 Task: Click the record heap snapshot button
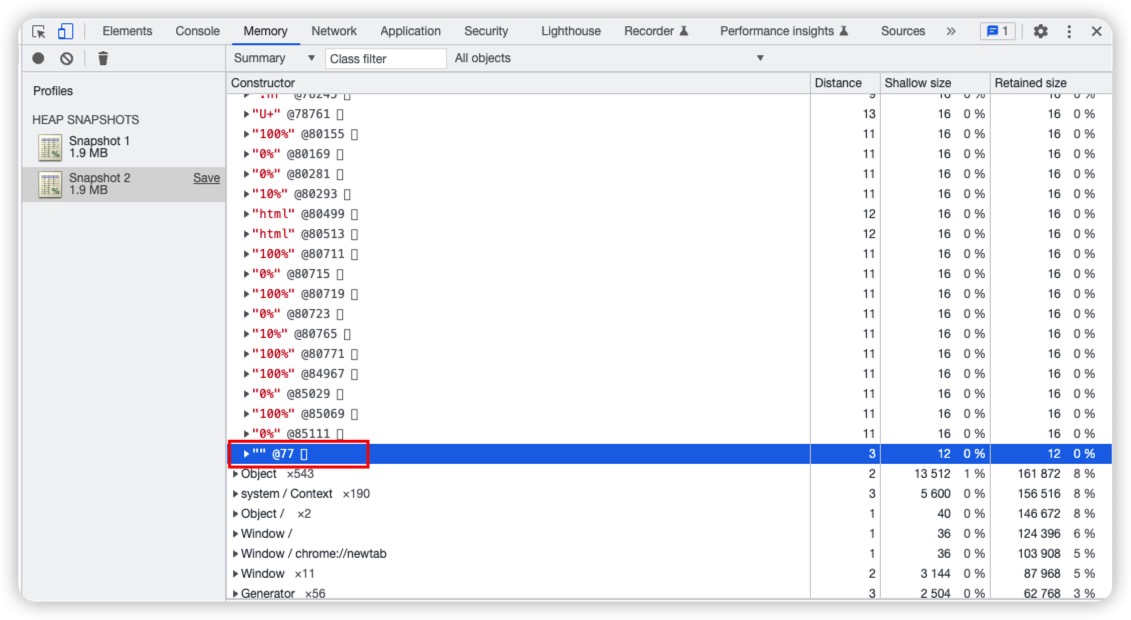coord(39,59)
